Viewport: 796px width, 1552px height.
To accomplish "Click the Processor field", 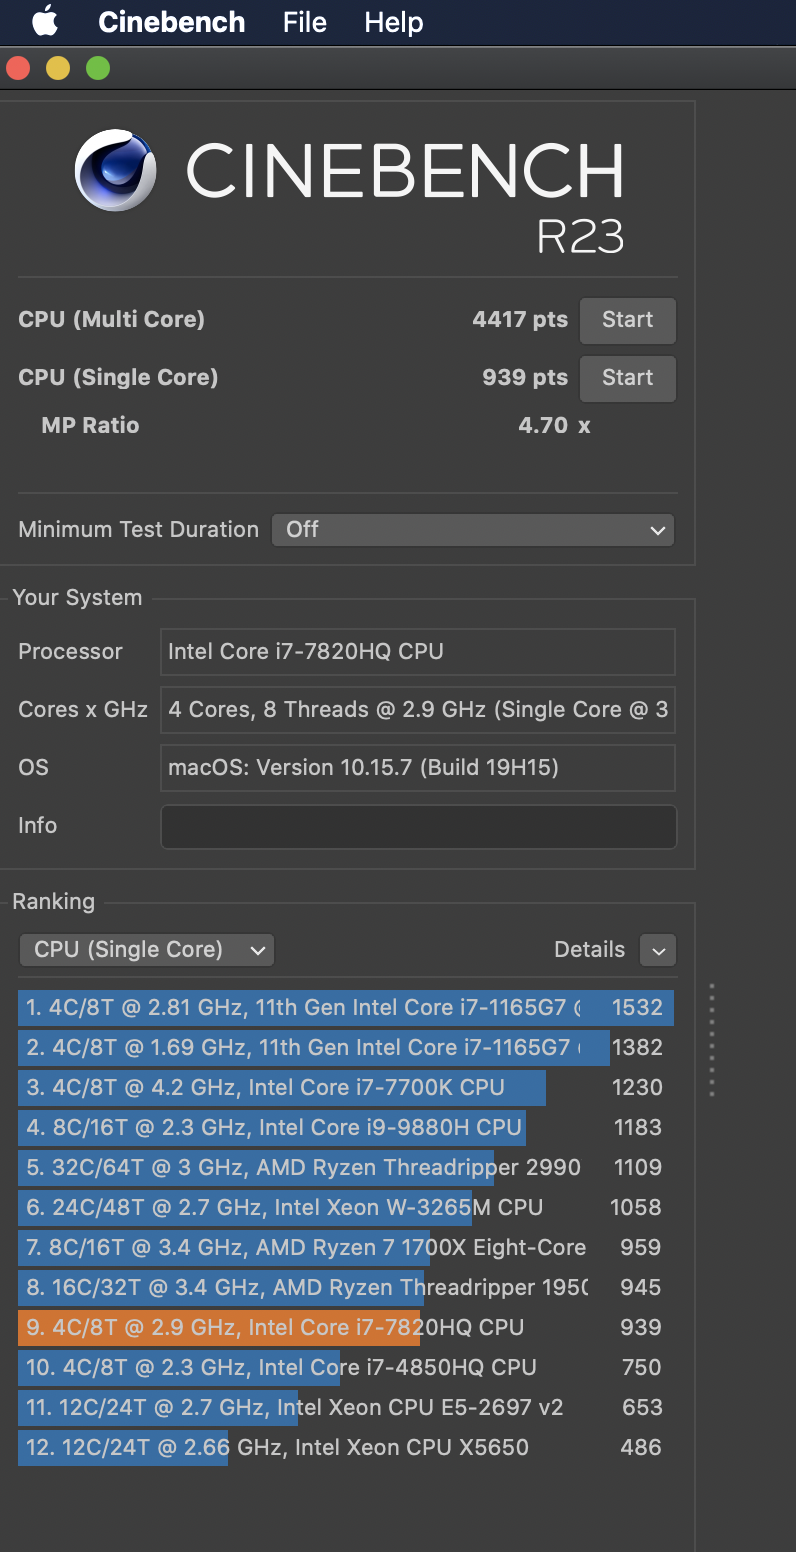I will point(418,652).
